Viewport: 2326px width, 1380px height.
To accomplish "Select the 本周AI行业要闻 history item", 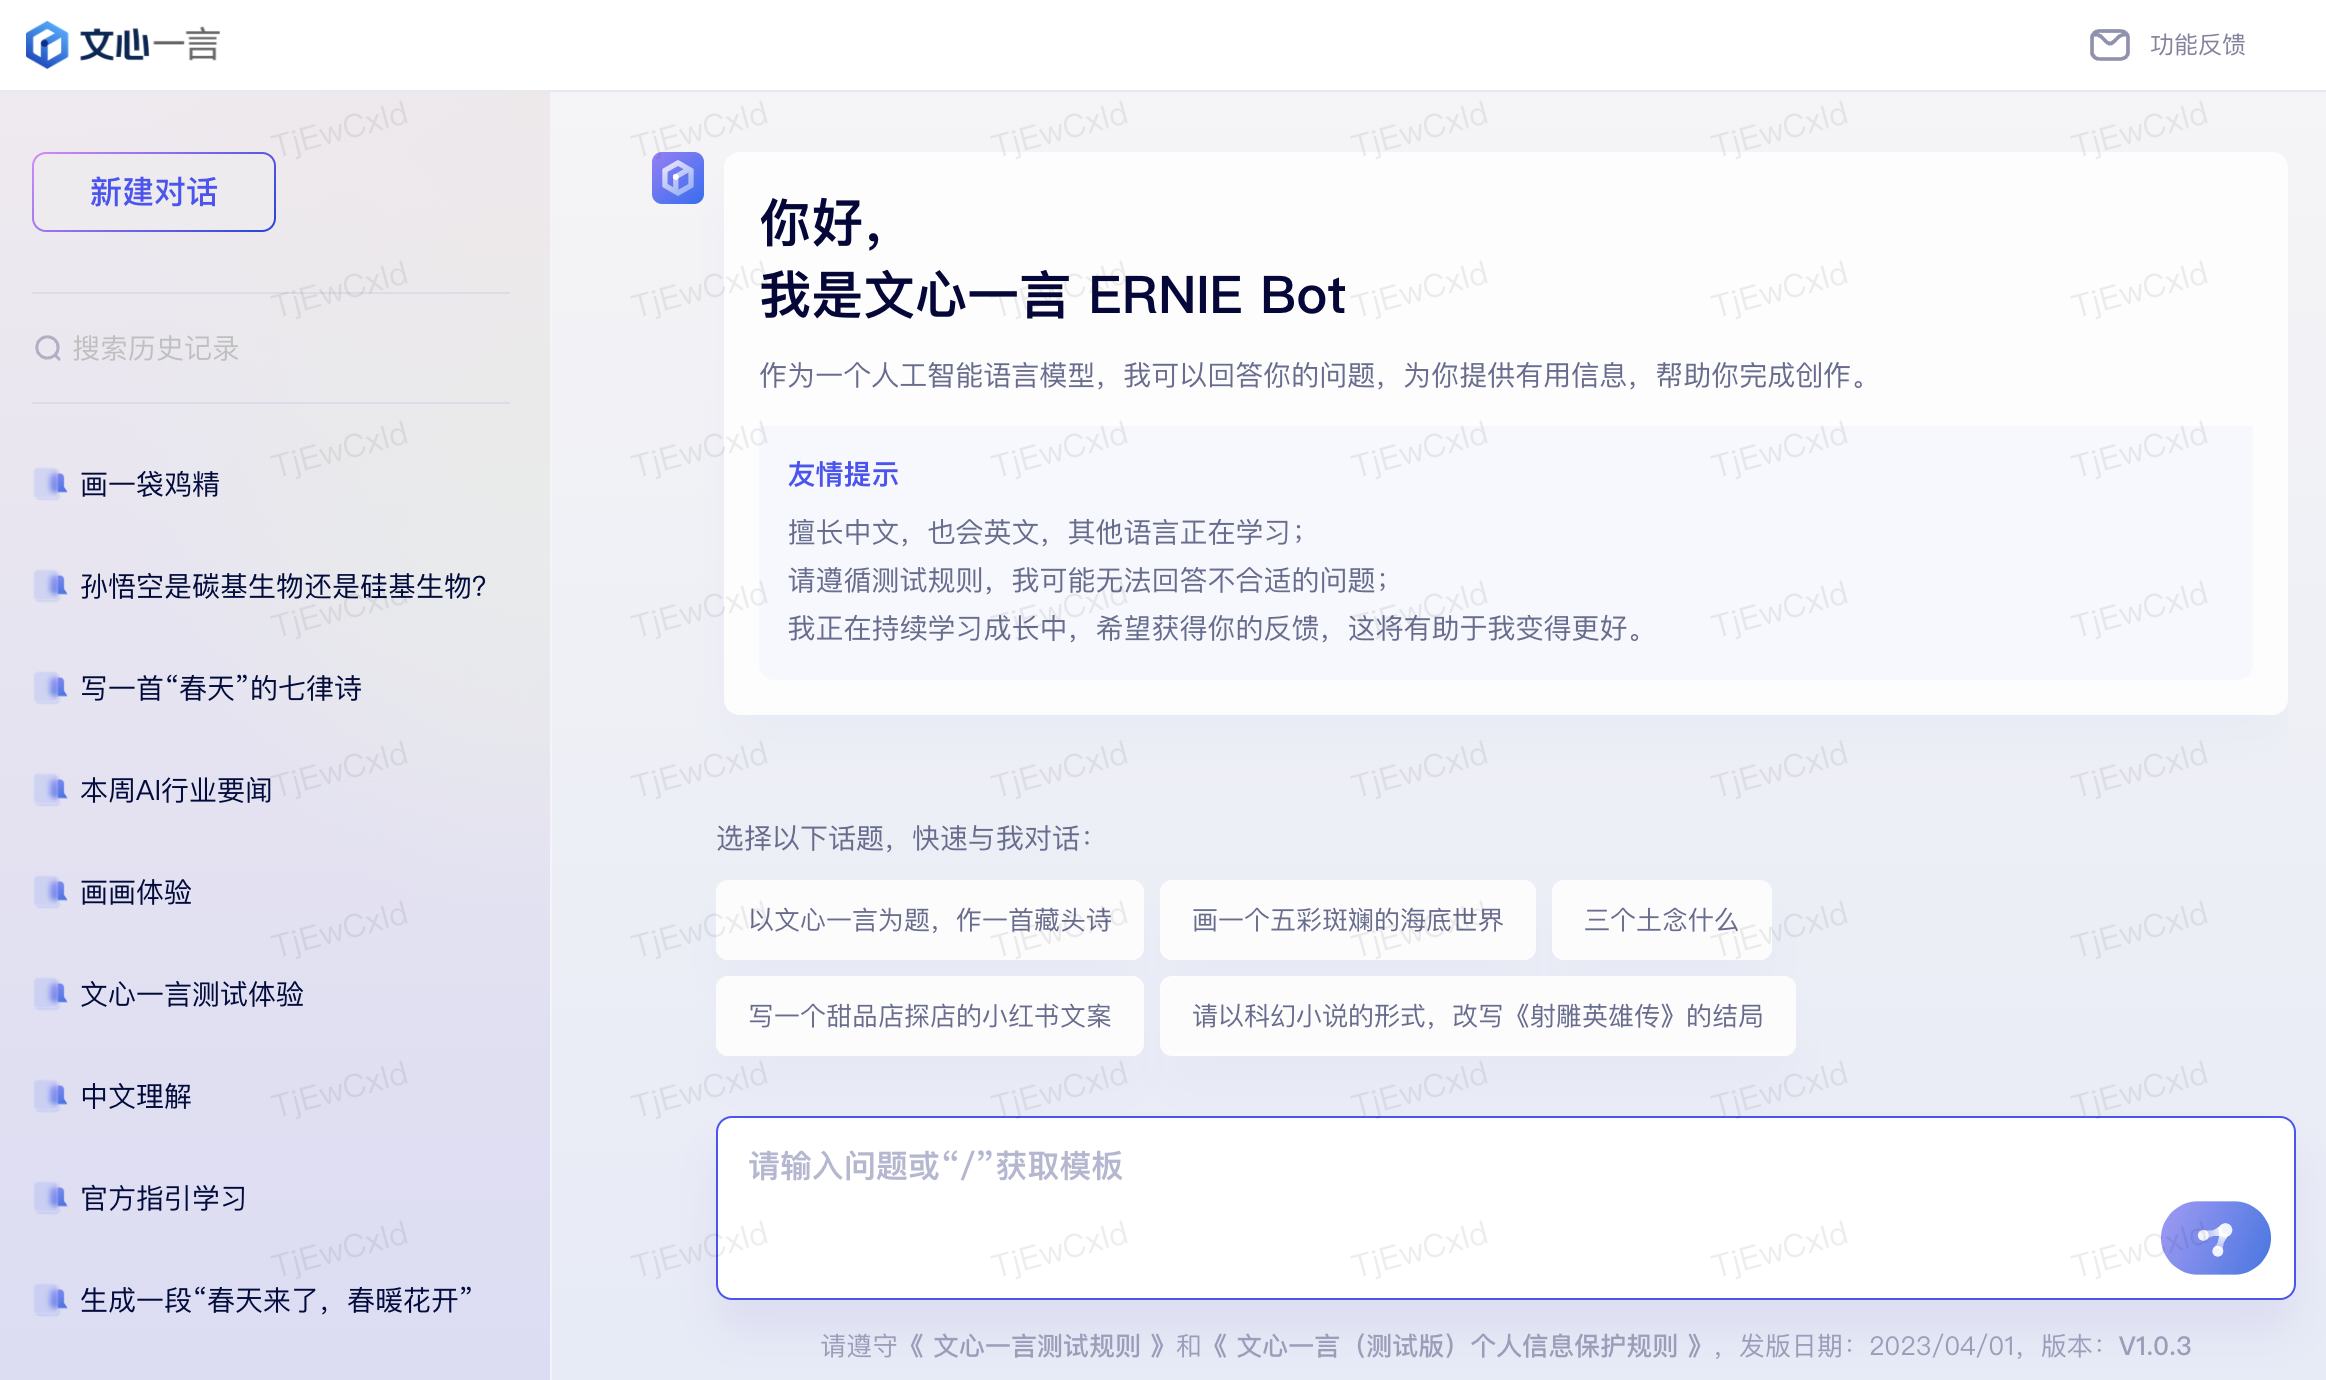I will pos(176,790).
